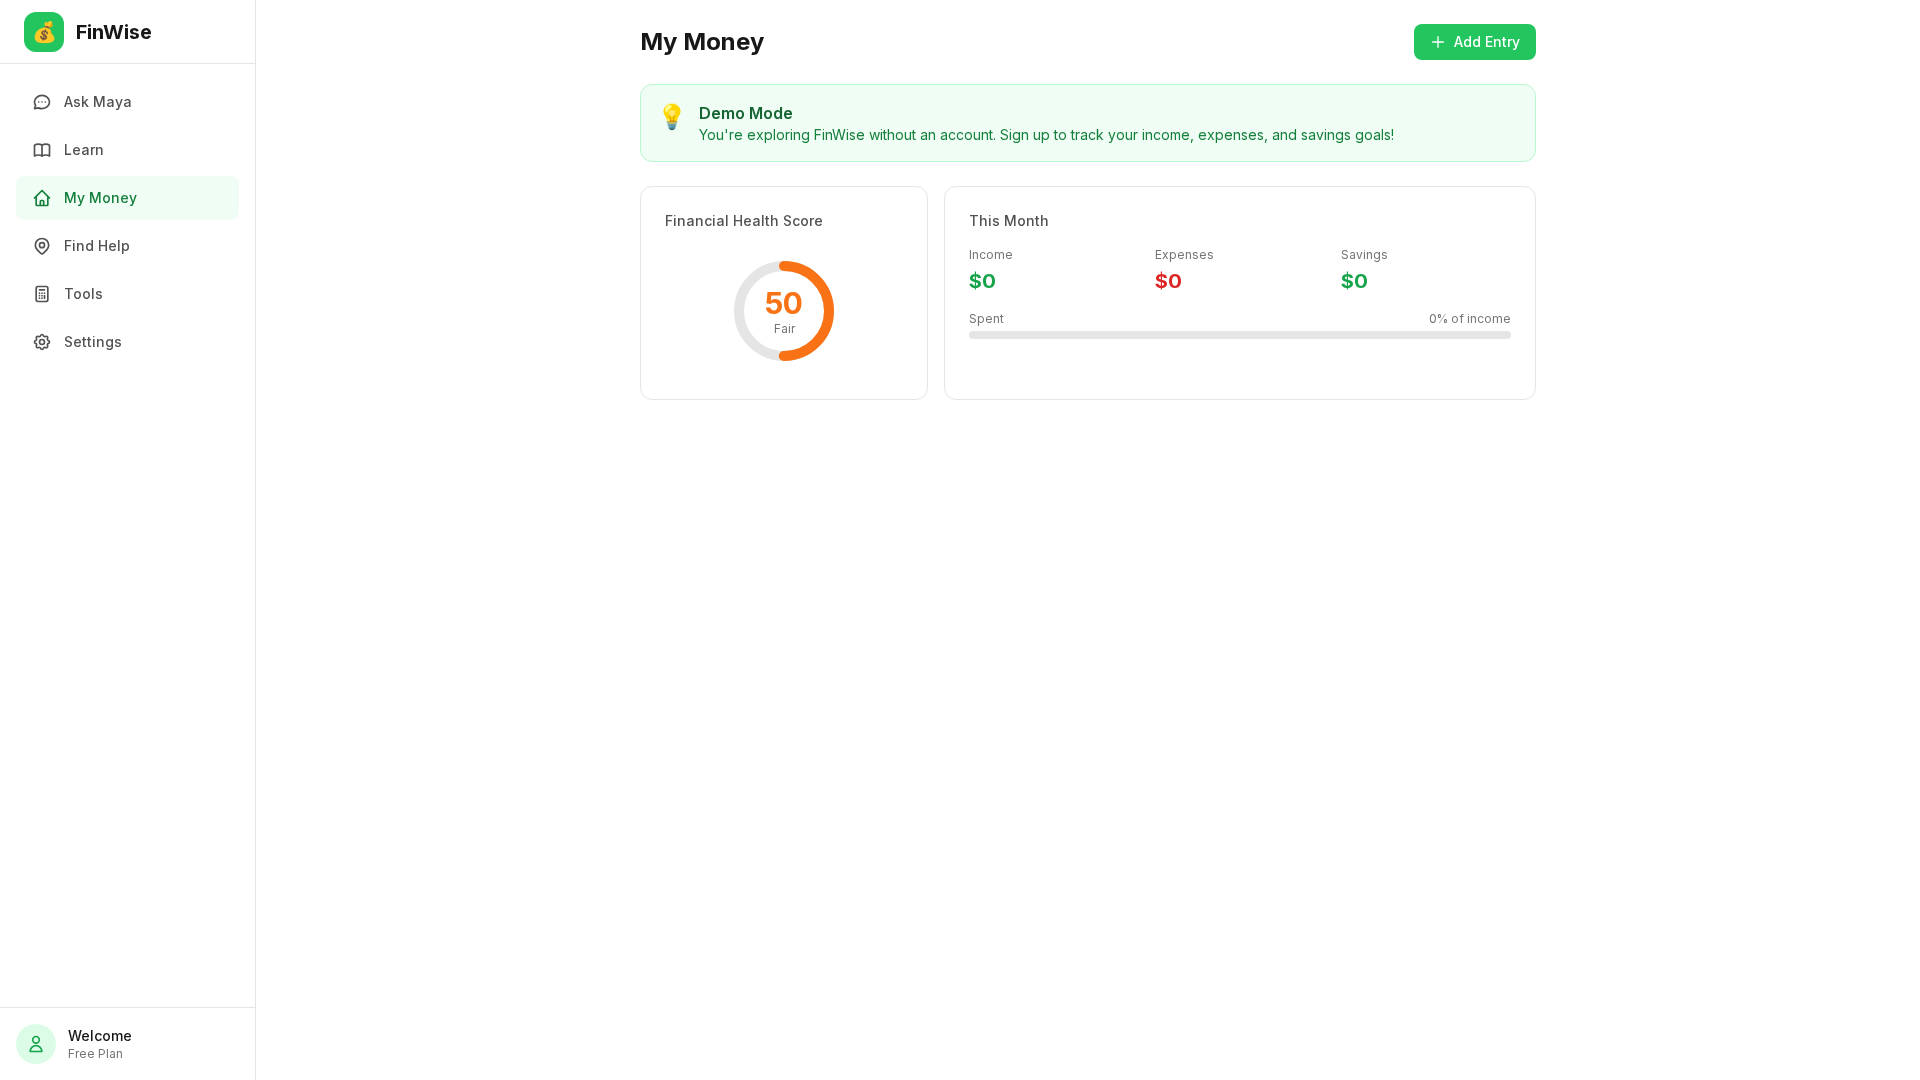1920x1080 pixels.
Task: Go to the Learn section
Action: pyautogui.click(x=84, y=150)
